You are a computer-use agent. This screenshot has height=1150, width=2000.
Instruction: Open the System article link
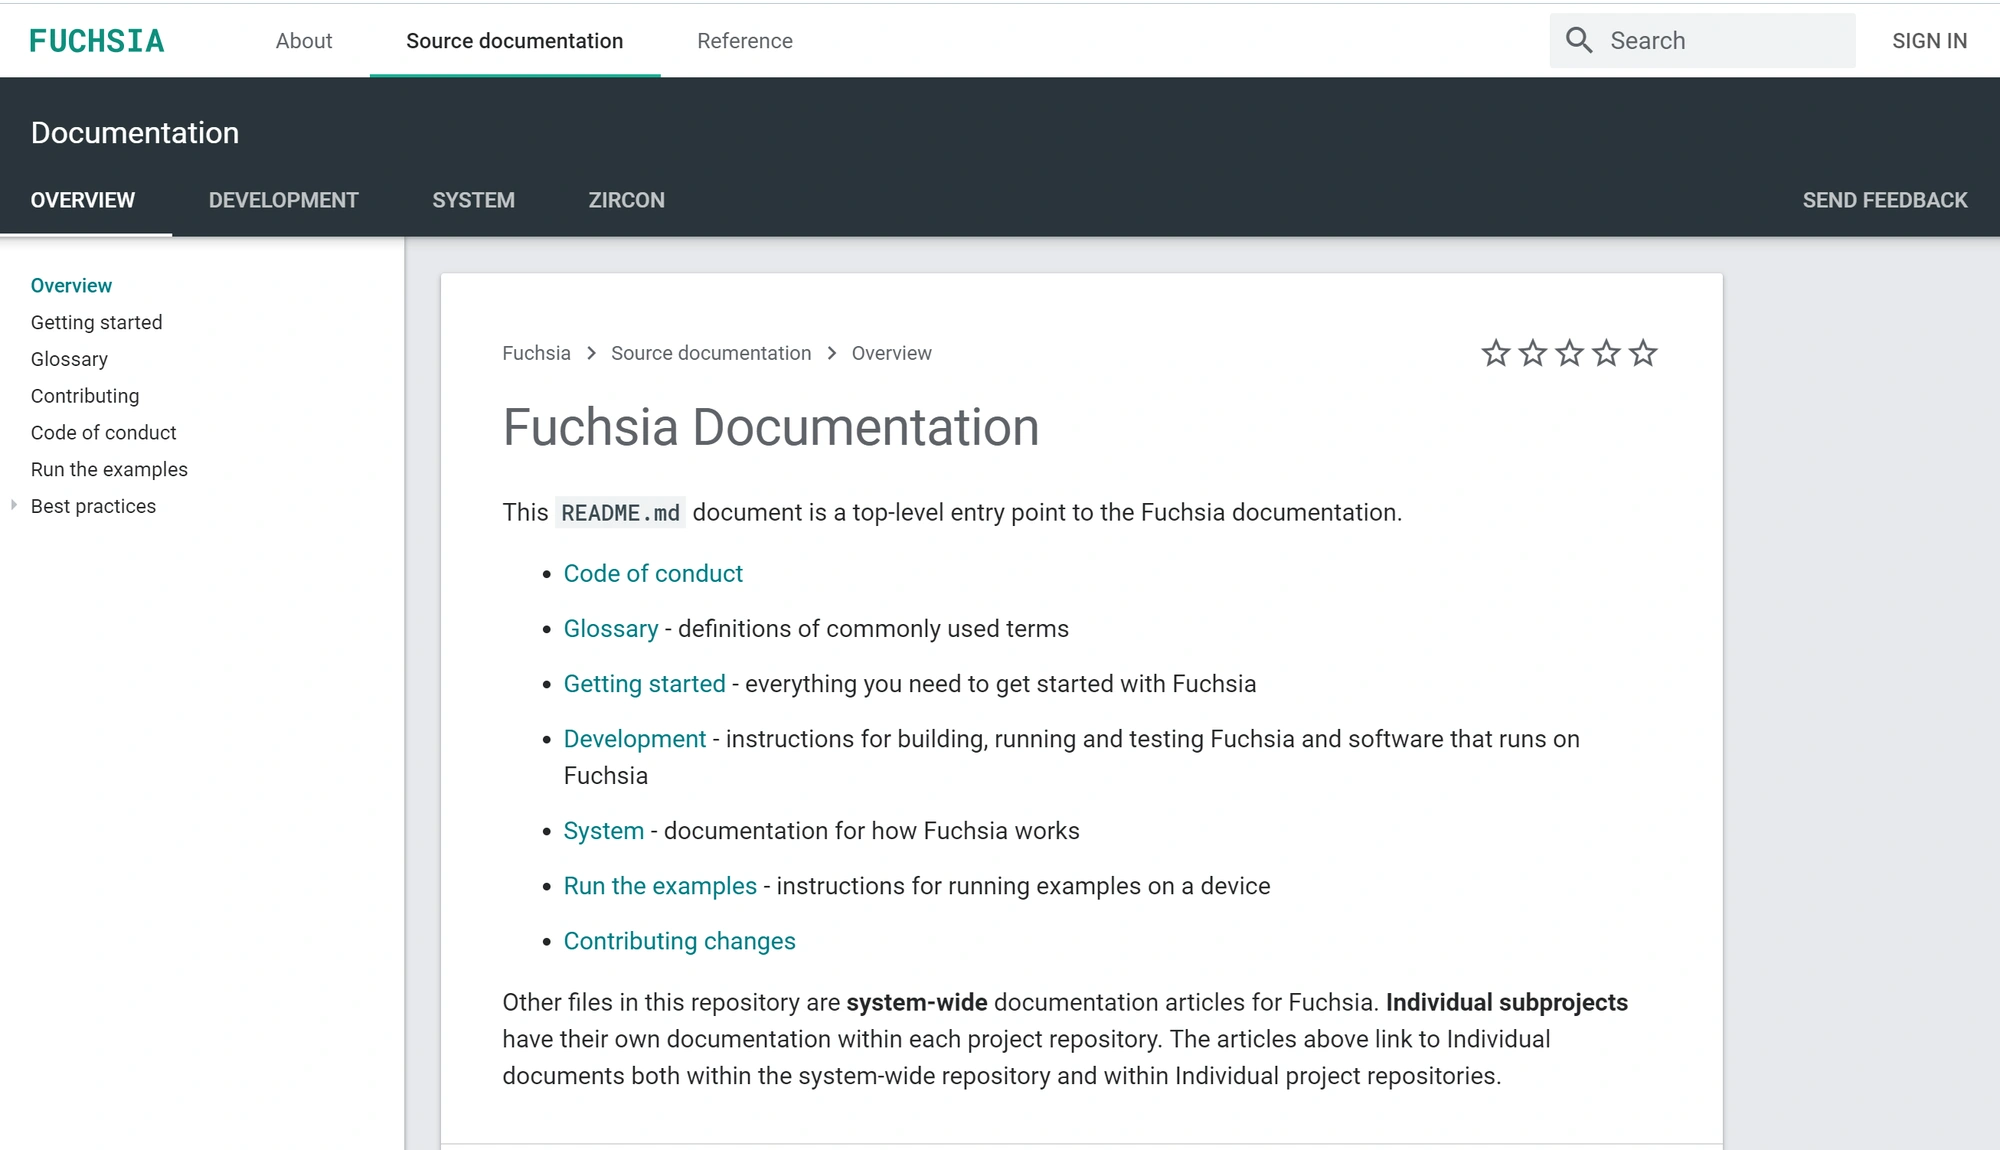point(604,831)
